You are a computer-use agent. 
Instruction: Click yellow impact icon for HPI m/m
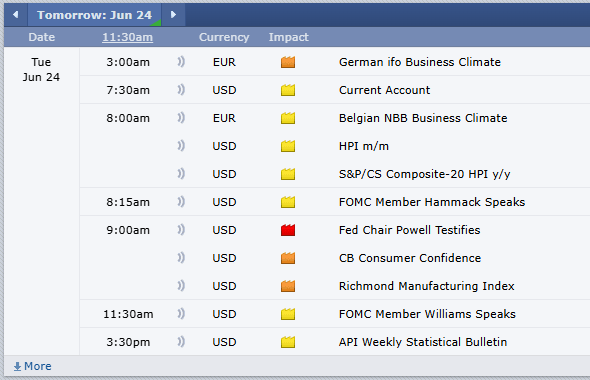pyautogui.click(x=288, y=146)
